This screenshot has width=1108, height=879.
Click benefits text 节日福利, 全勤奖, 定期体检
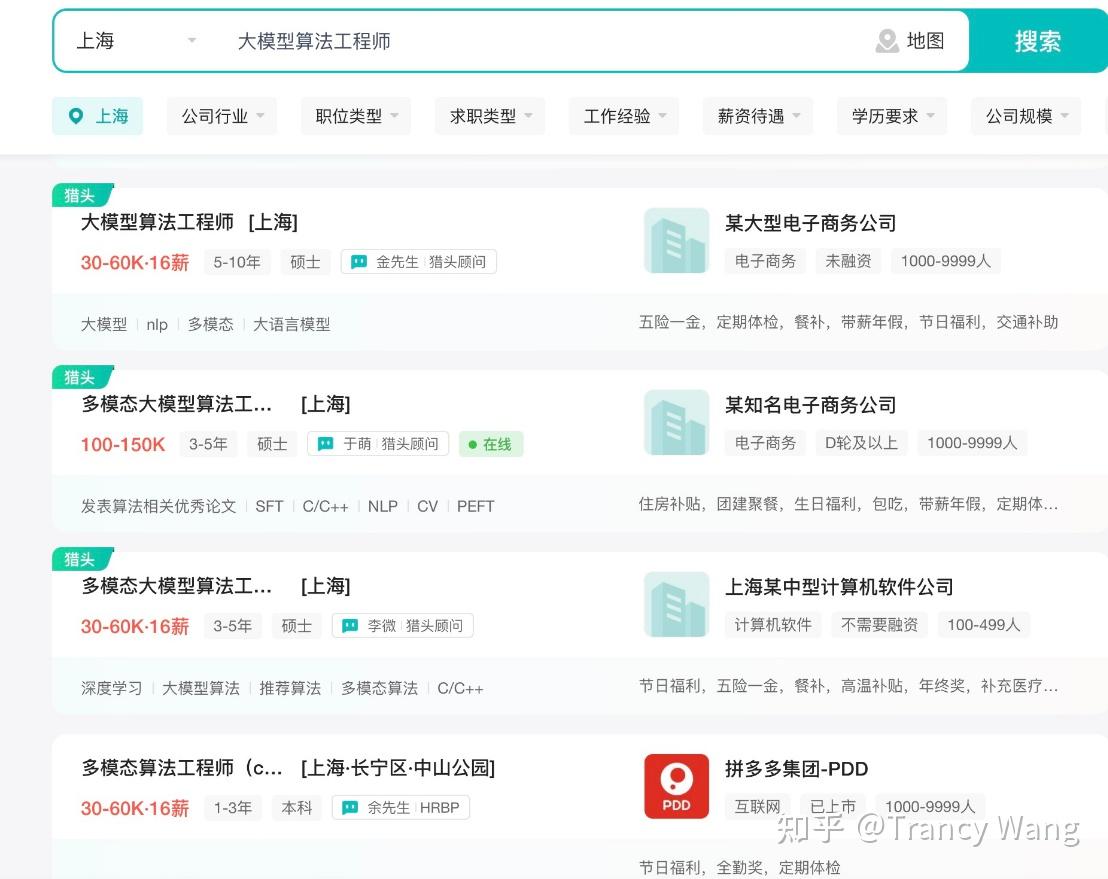(739, 867)
